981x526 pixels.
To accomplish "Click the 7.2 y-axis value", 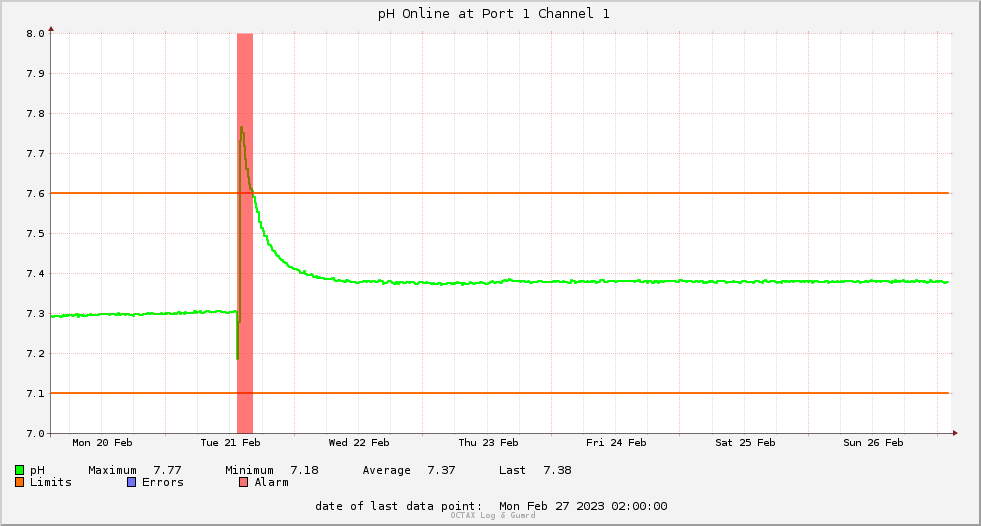I will point(36,354).
